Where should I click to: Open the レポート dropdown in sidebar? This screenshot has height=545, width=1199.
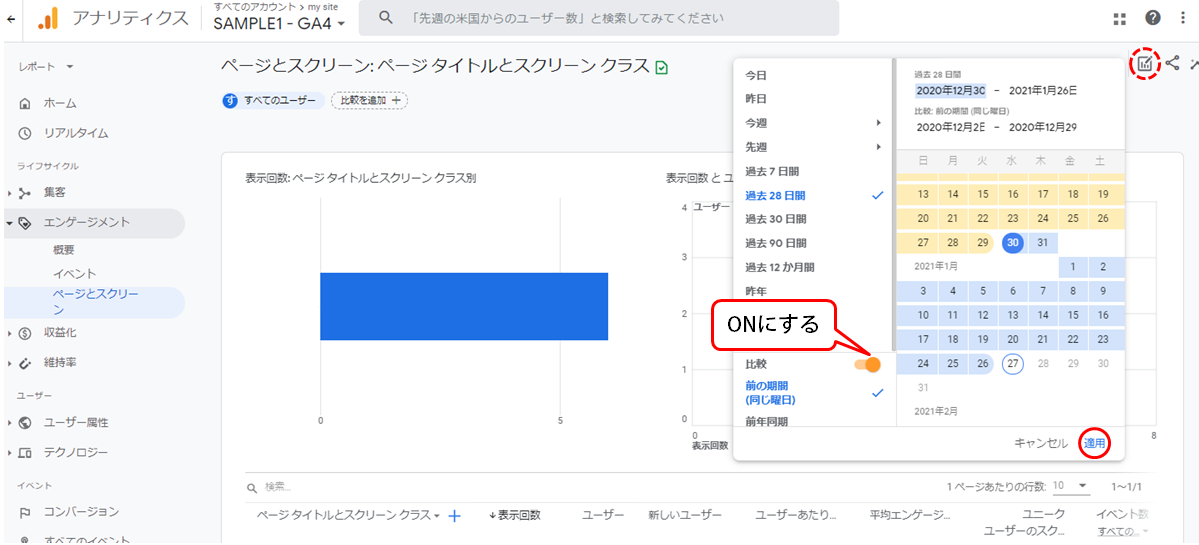pos(46,67)
